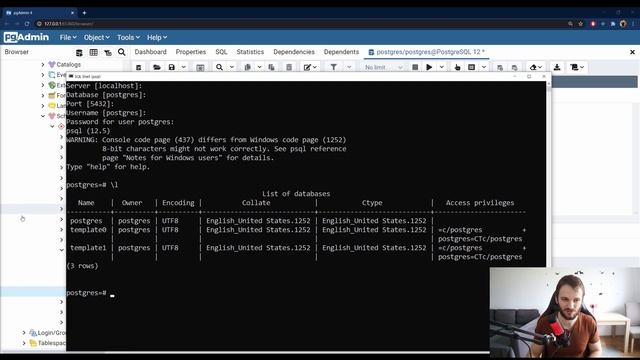Click the Open File folder icon

click(156, 67)
